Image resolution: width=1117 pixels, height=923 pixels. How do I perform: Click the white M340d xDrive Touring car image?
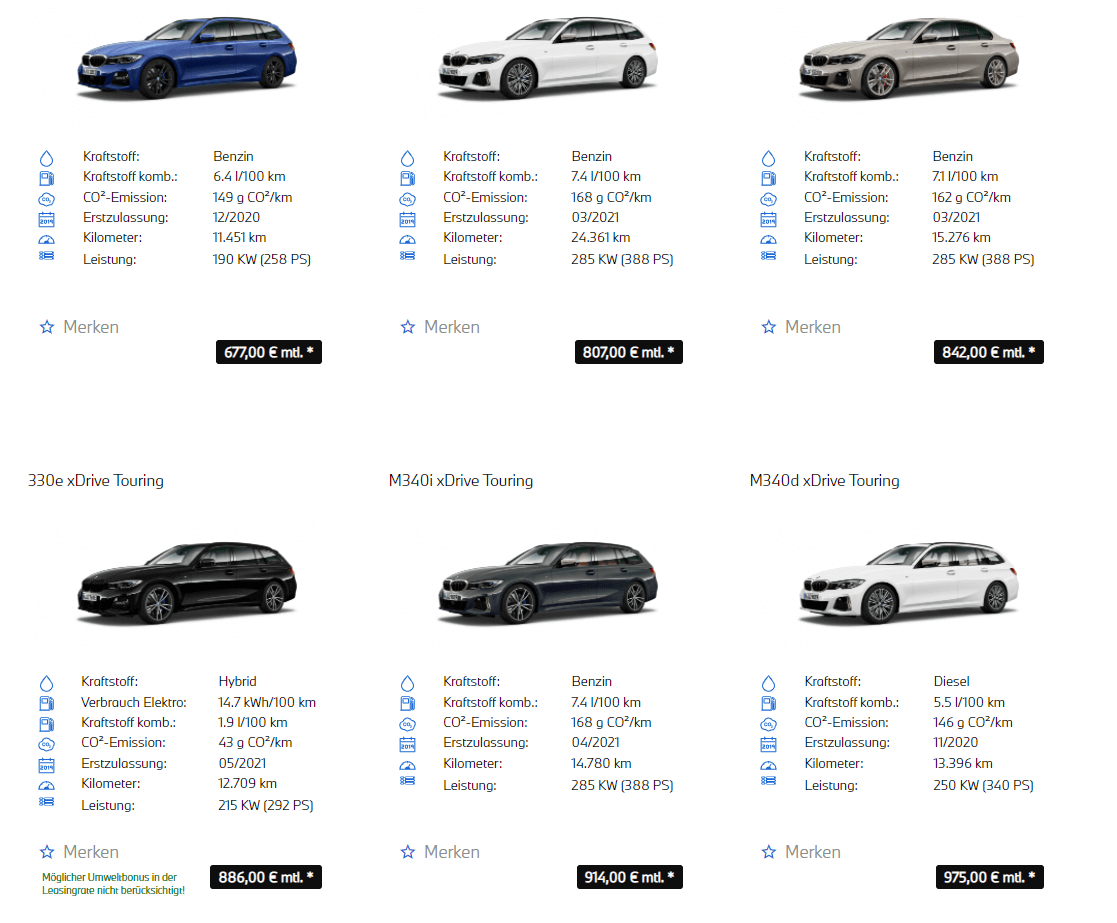point(909,584)
